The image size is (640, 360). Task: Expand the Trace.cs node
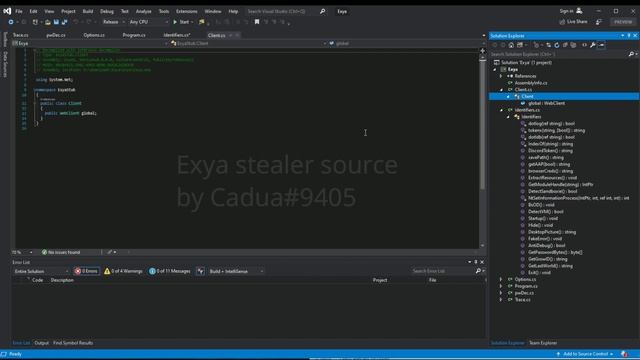click(501, 300)
